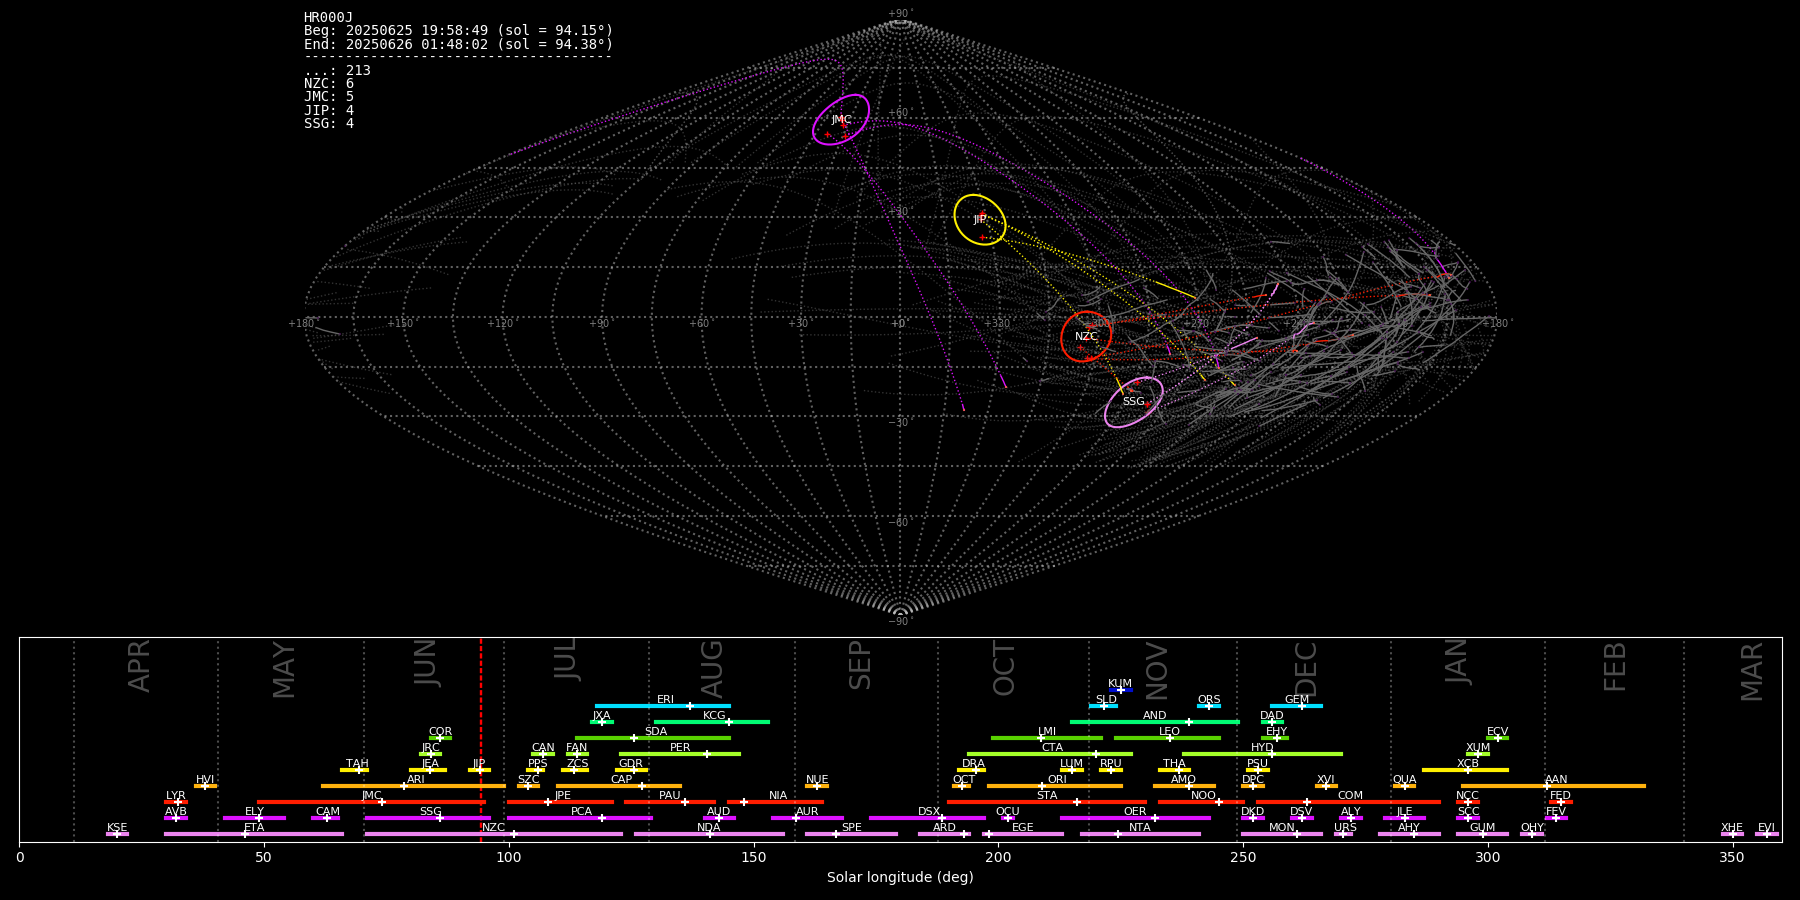Image resolution: width=1800 pixels, height=900 pixels.
Task: Select the Beg: 20250625 19:58:49 line
Action: pyautogui.click(x=459, y=31)
